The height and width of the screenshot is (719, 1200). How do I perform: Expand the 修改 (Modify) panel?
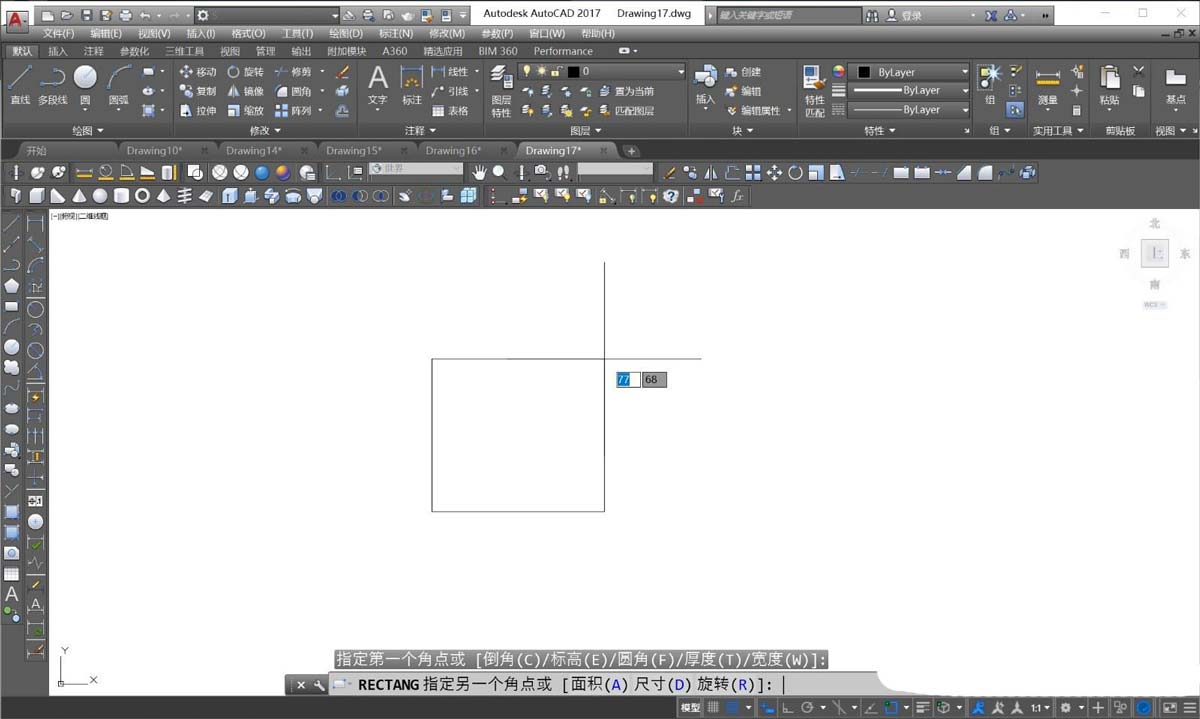pyautogui.click(x=266, y=130)
